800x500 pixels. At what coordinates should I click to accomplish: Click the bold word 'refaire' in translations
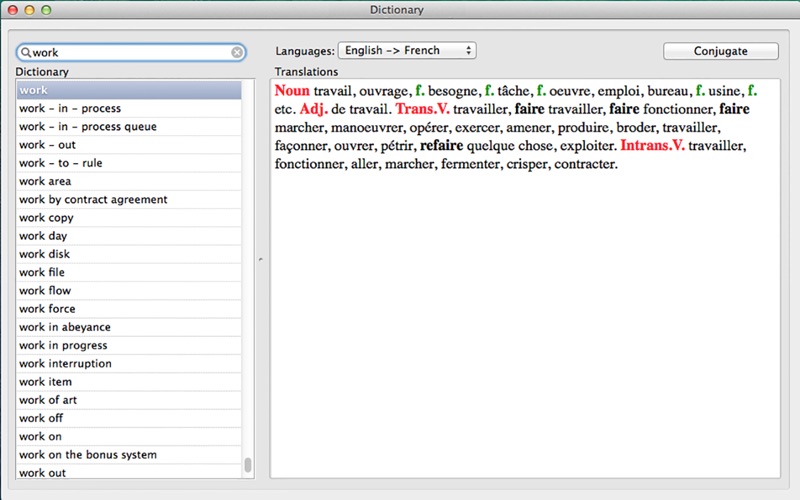[441, 145]
